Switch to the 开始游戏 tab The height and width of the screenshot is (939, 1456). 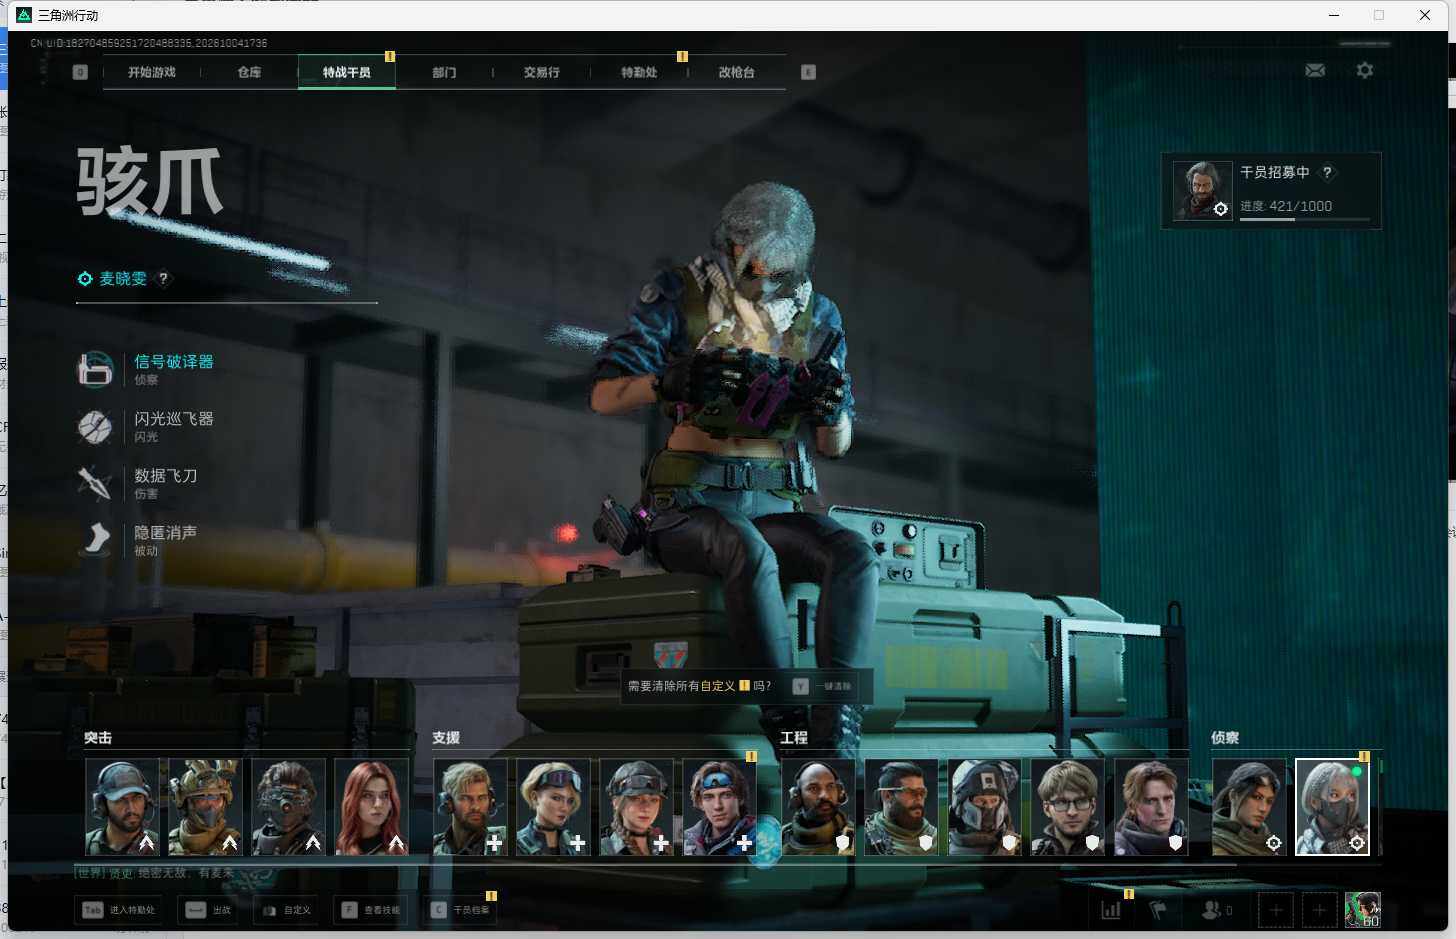(152, 72)
